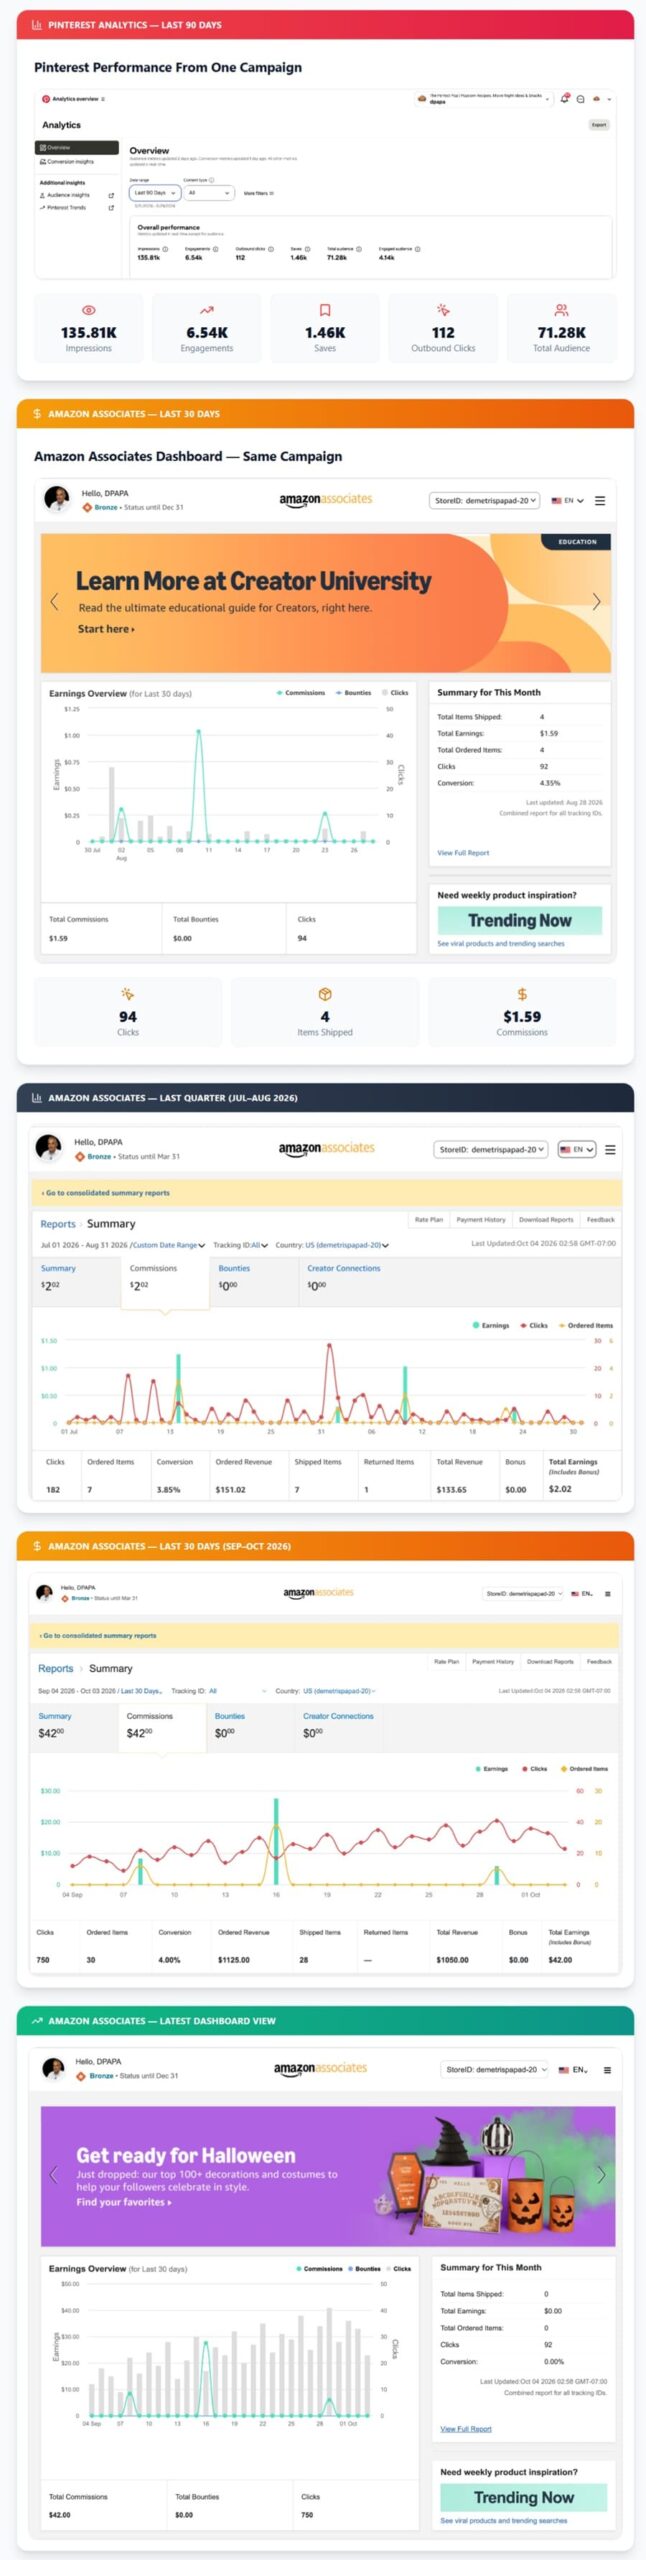The width and height of the screenshot is (646, 2560).
Task: Click the cursor icon on the 94 Clicks card
Action: click(128, 995)
